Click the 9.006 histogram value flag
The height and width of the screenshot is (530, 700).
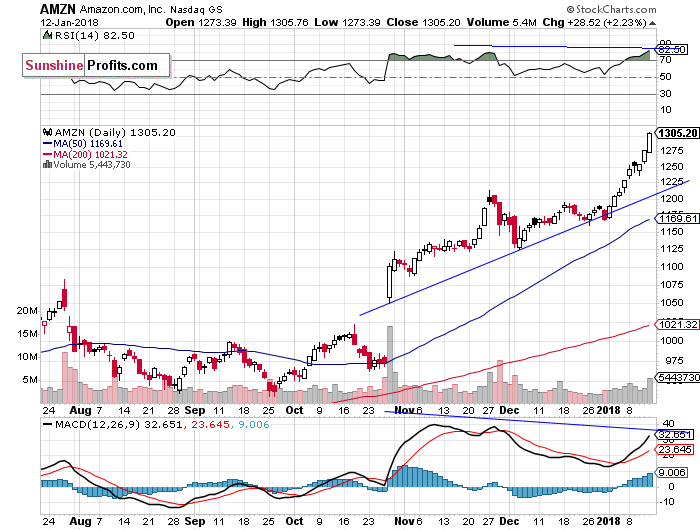coord(671,472)
